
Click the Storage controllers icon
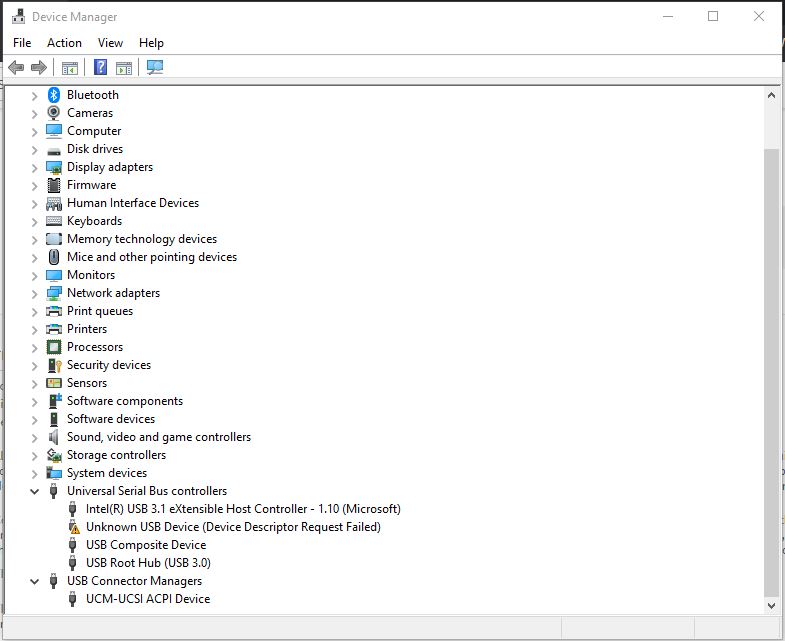pyautogui.click(x=54, y=455)
